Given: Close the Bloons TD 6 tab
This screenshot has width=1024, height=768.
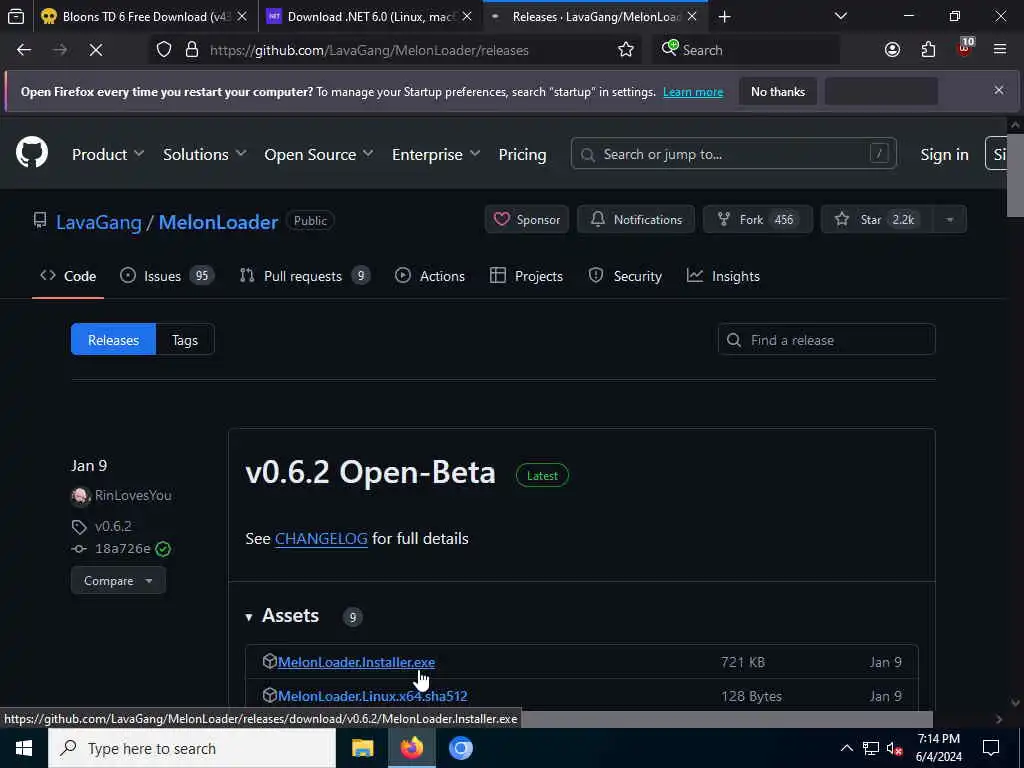Looking at the screenshot, I should (242, 17).
